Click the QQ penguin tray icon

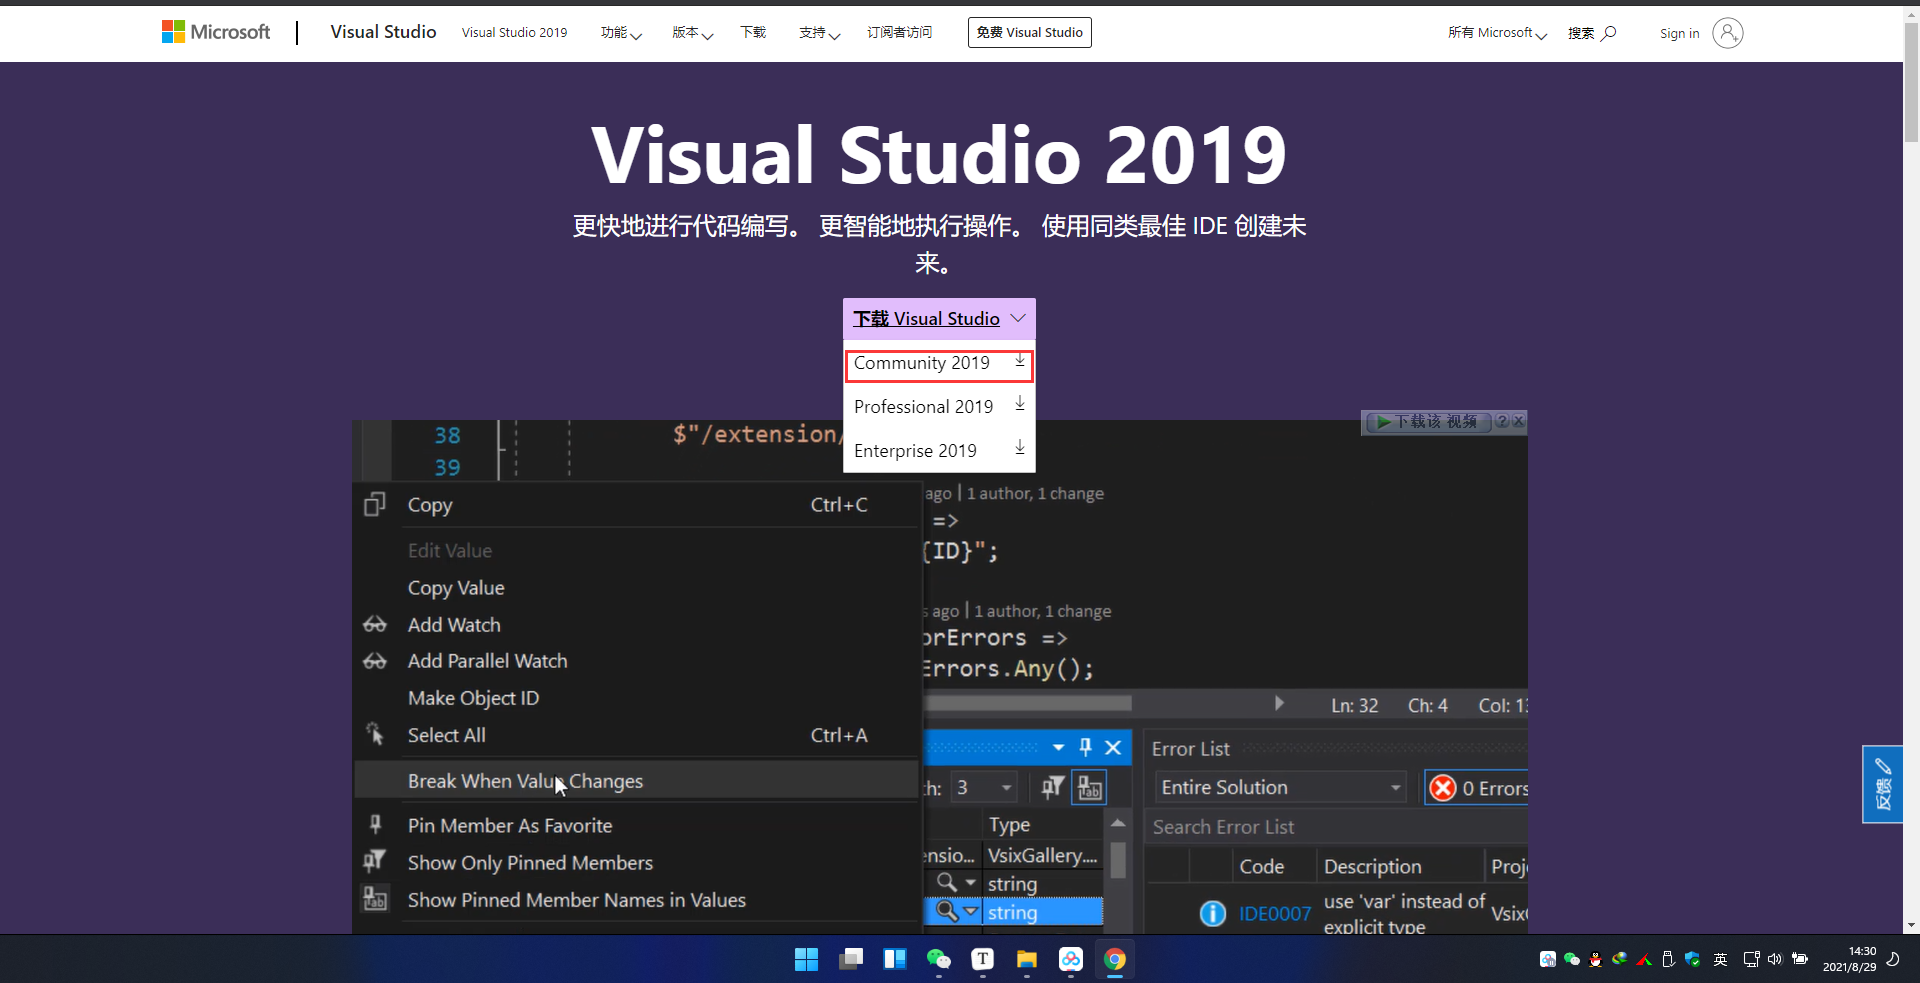click(1595, 960)
